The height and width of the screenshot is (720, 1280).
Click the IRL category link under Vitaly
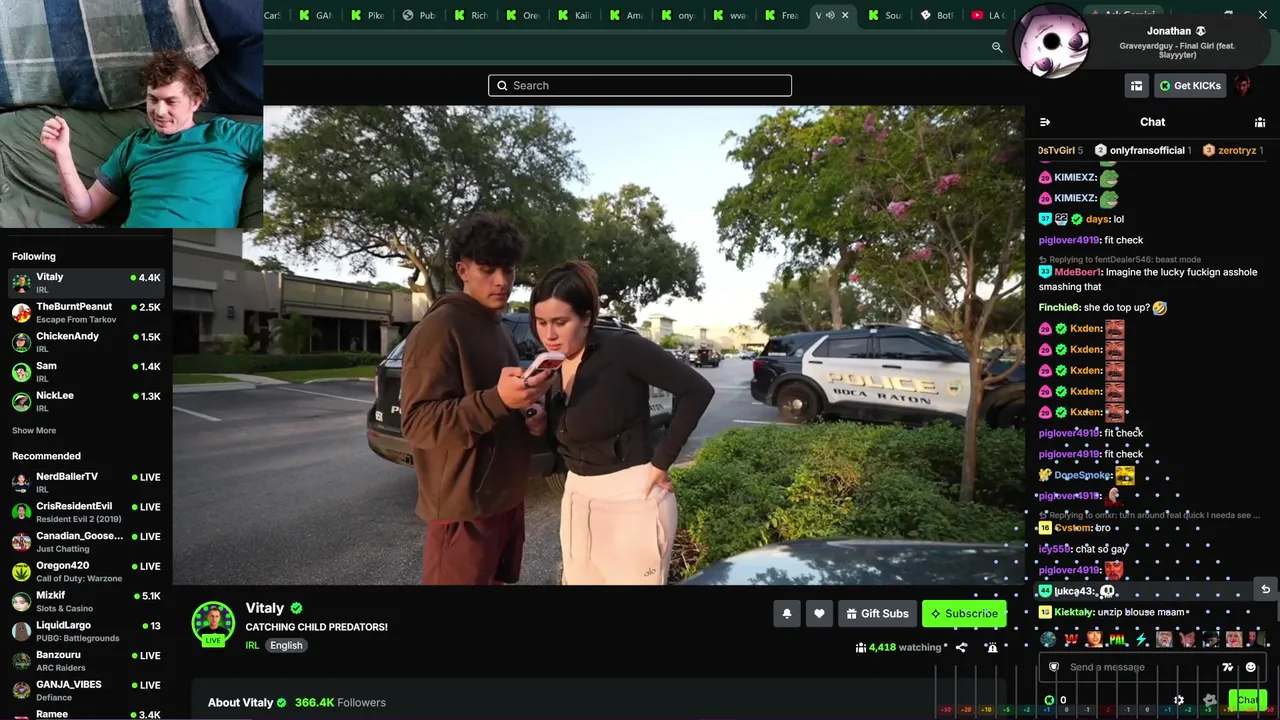(x=252, y=646)
